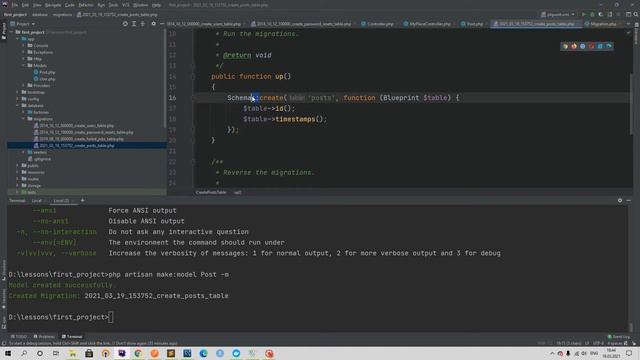640x360 pixels.
Task: Show hidden editor tabs dropdown arrow
Action: [x=628, y=24]
